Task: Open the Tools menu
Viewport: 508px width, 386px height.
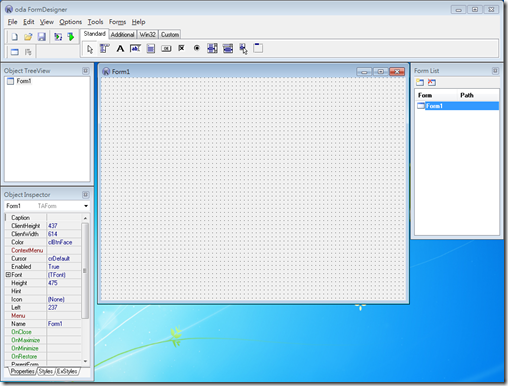Action: click(95, 22)
